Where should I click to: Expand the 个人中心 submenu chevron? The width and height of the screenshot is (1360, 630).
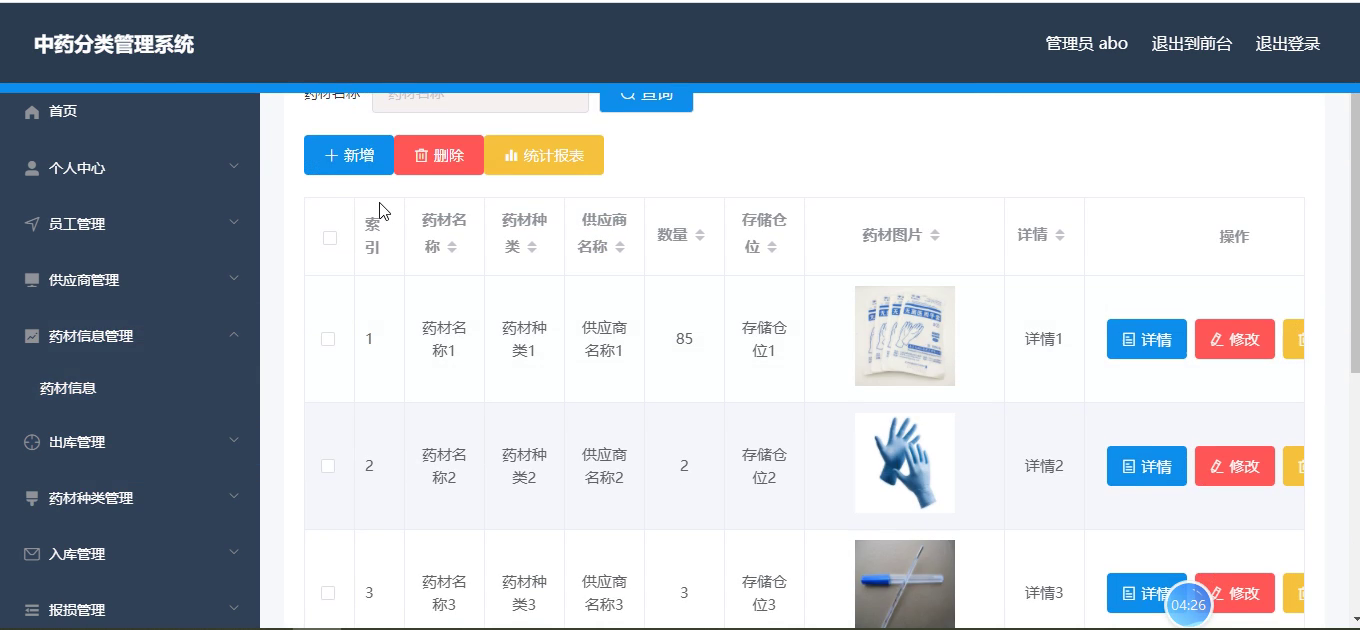coord(234,166)
